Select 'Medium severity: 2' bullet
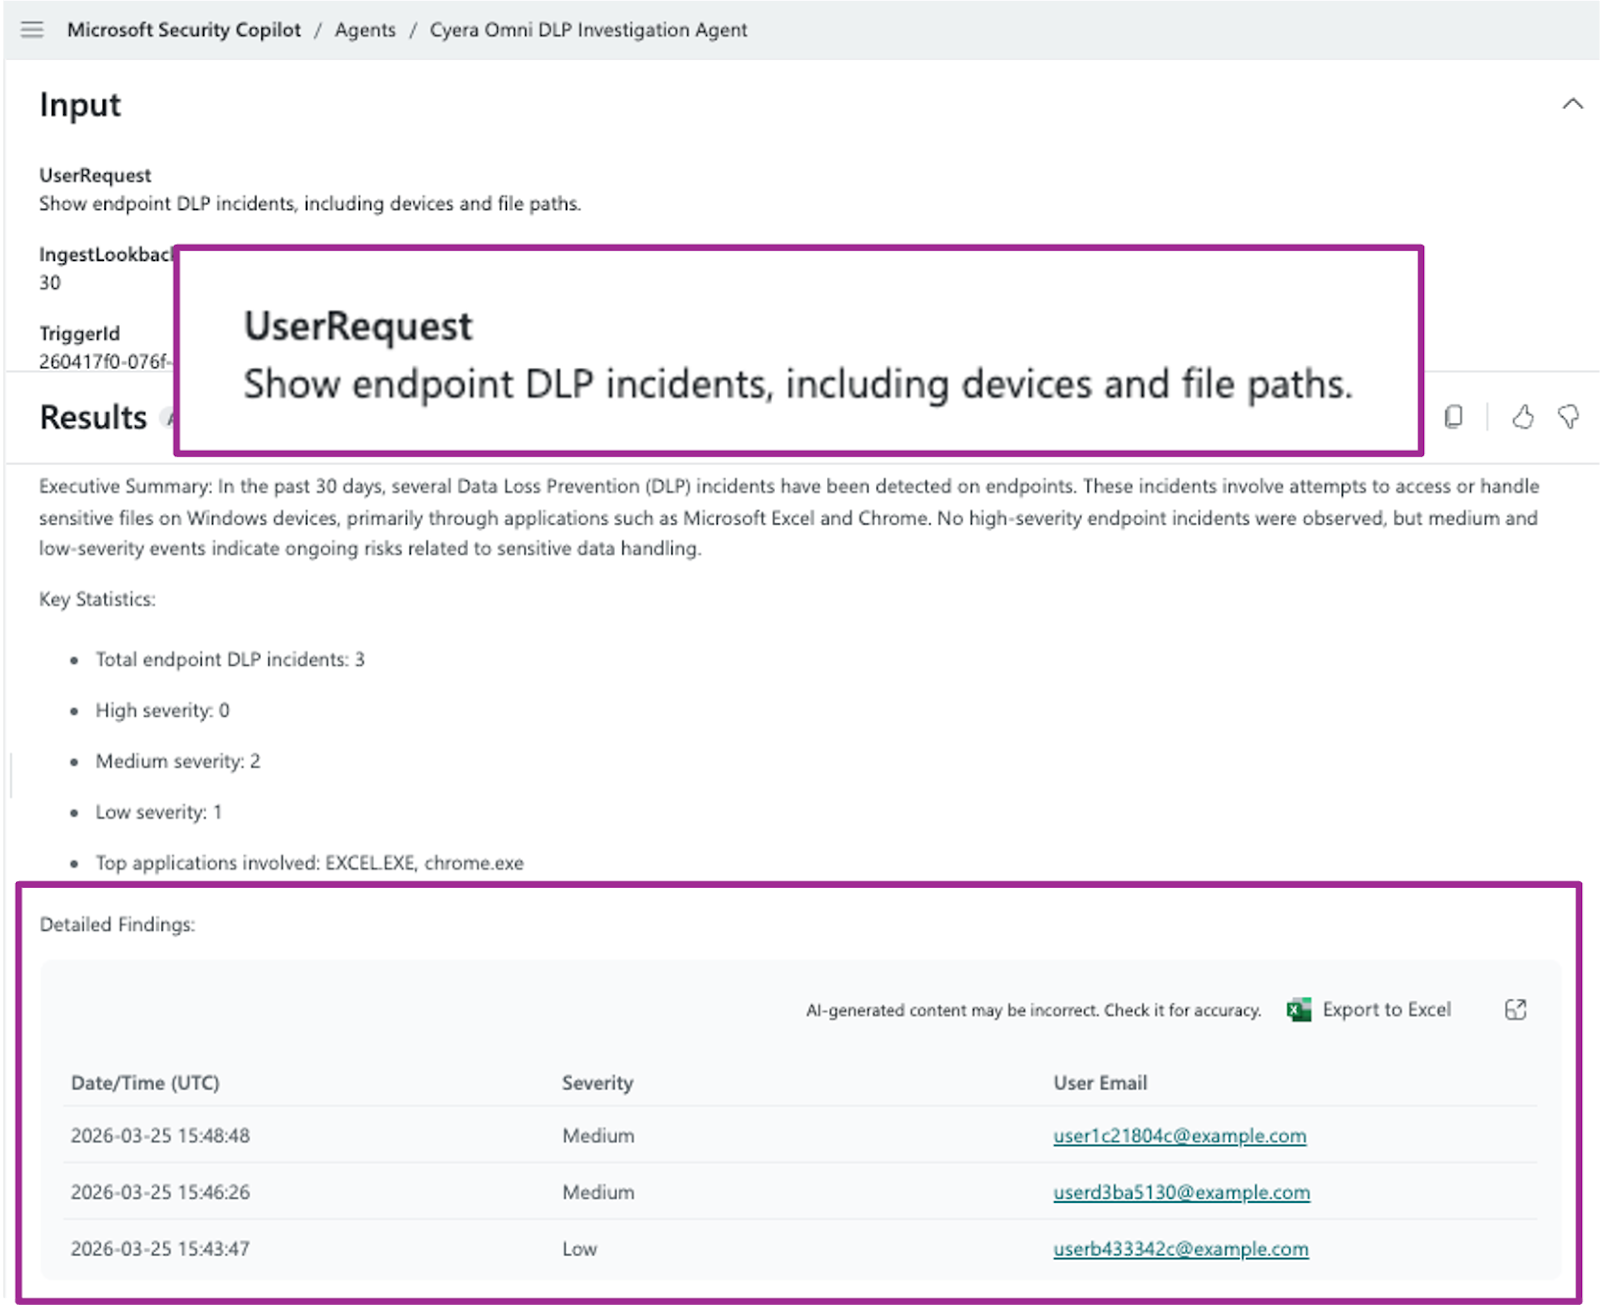 [178, 761]
